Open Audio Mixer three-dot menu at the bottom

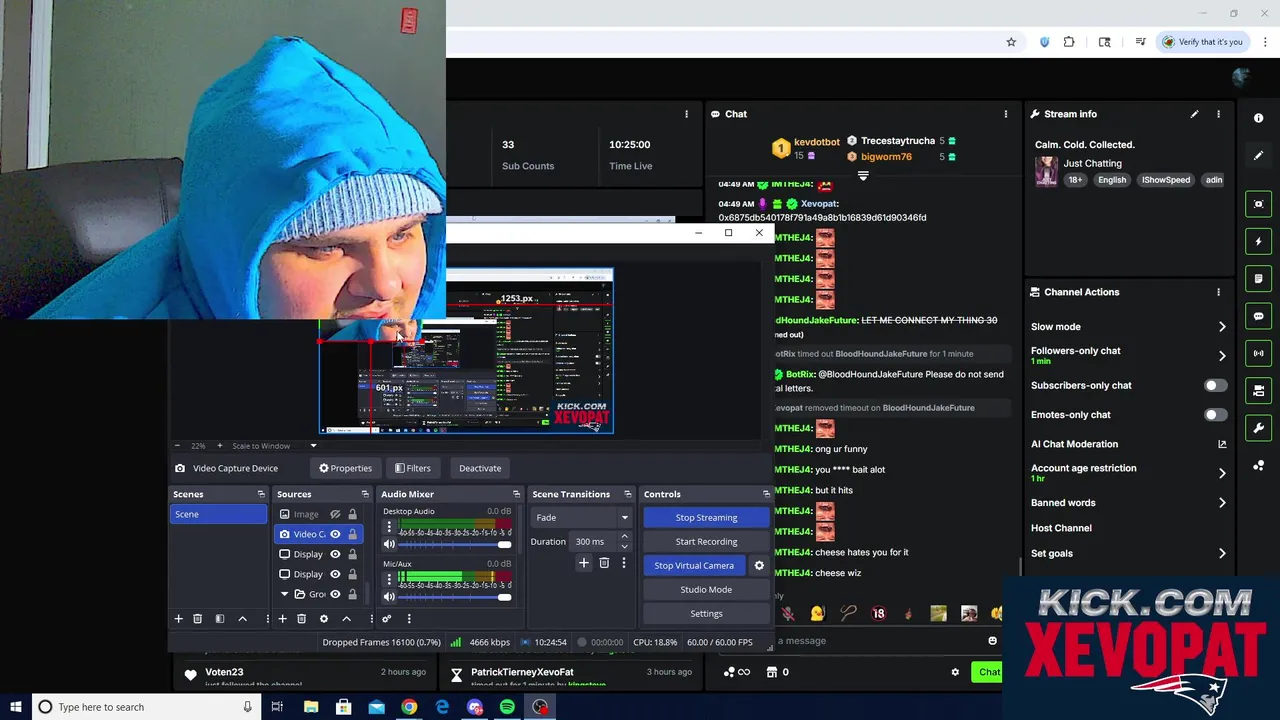pos(408,619)
